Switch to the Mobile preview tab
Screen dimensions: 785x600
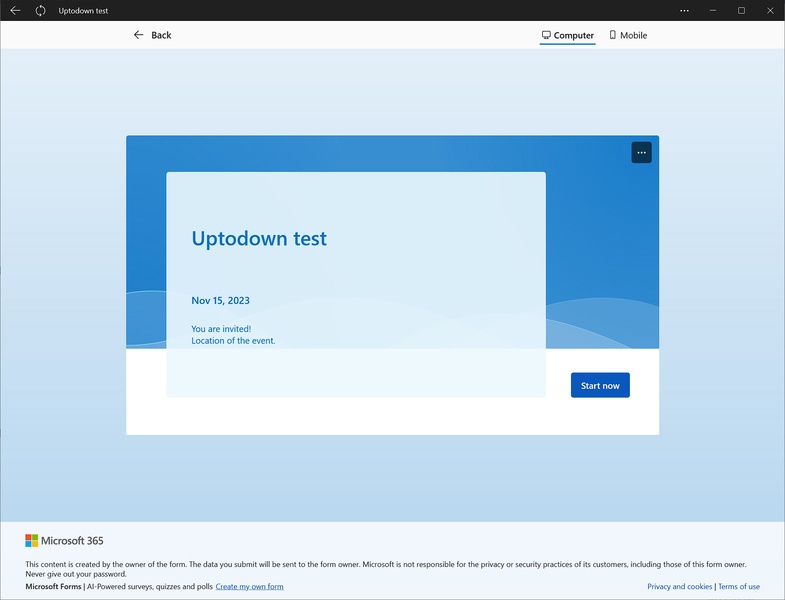[x=628, y=35]
